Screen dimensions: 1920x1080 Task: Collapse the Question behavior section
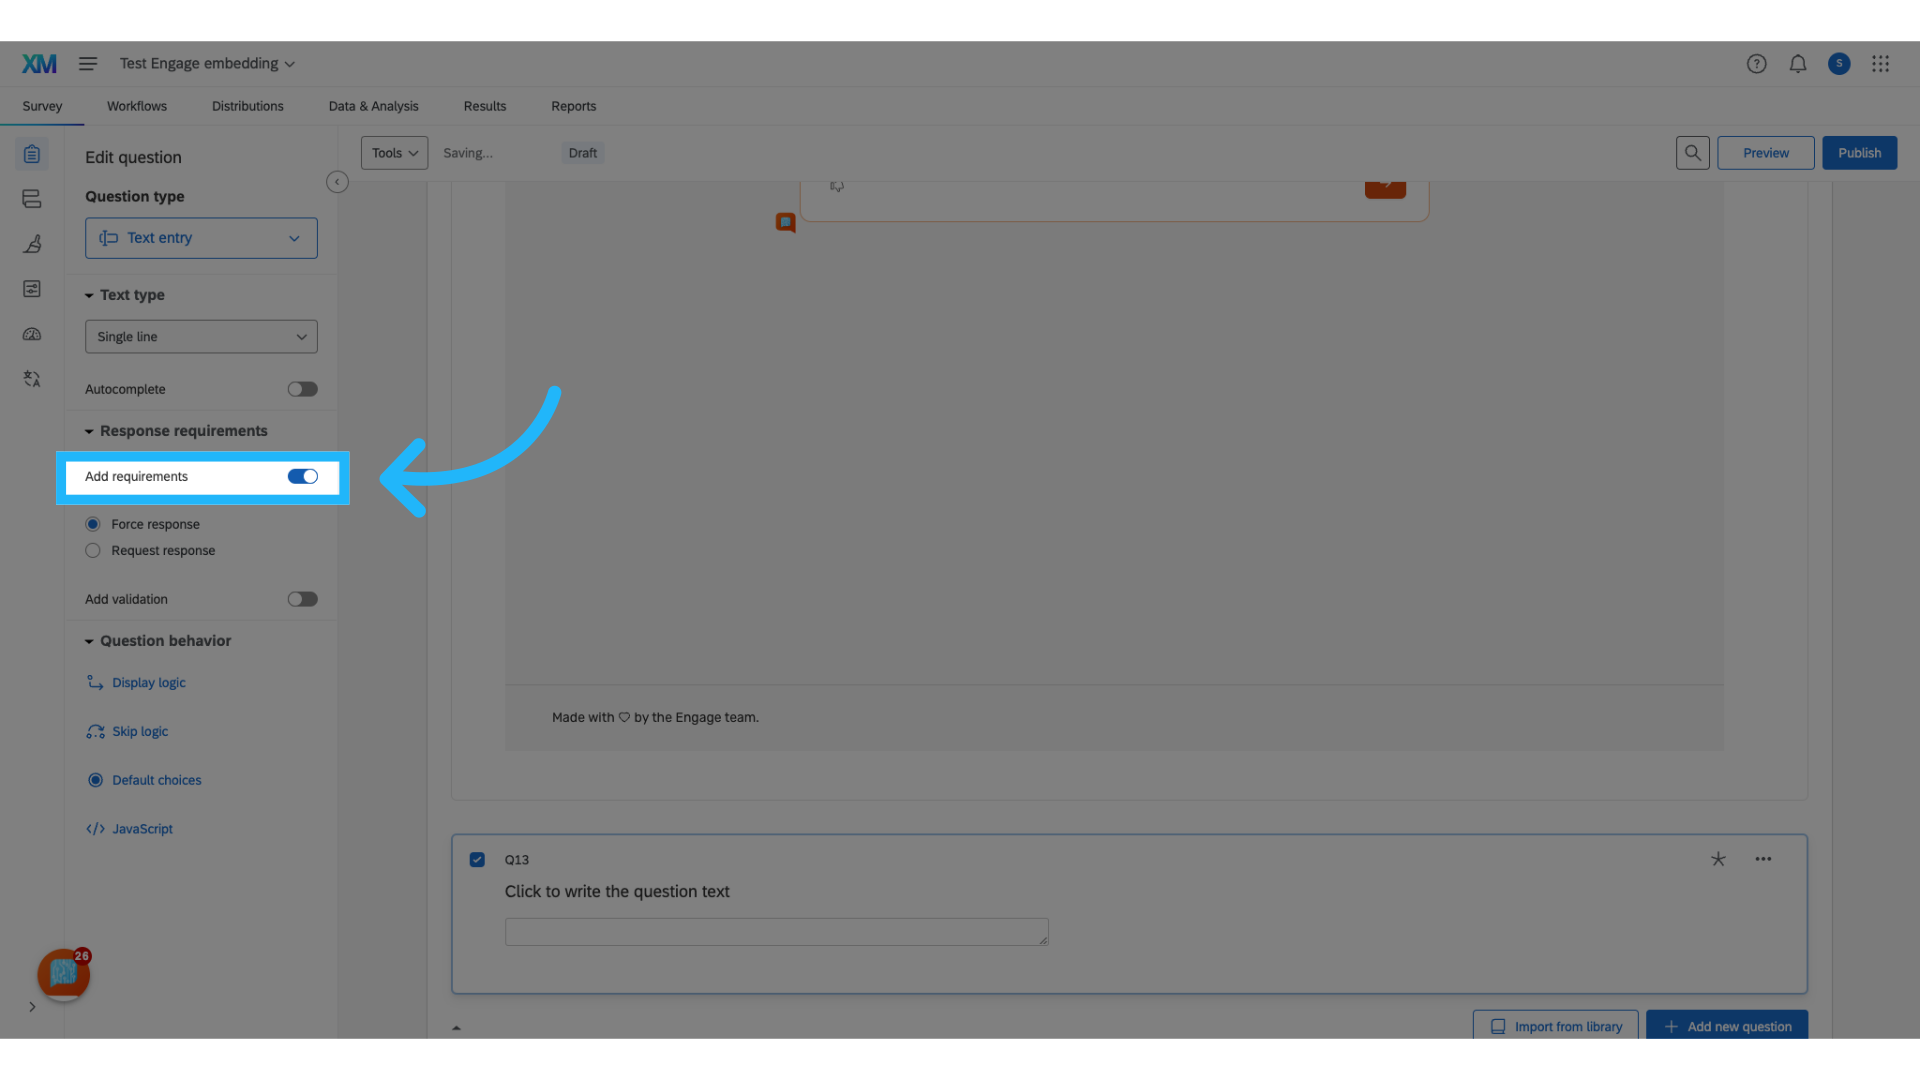pos(158,641)
